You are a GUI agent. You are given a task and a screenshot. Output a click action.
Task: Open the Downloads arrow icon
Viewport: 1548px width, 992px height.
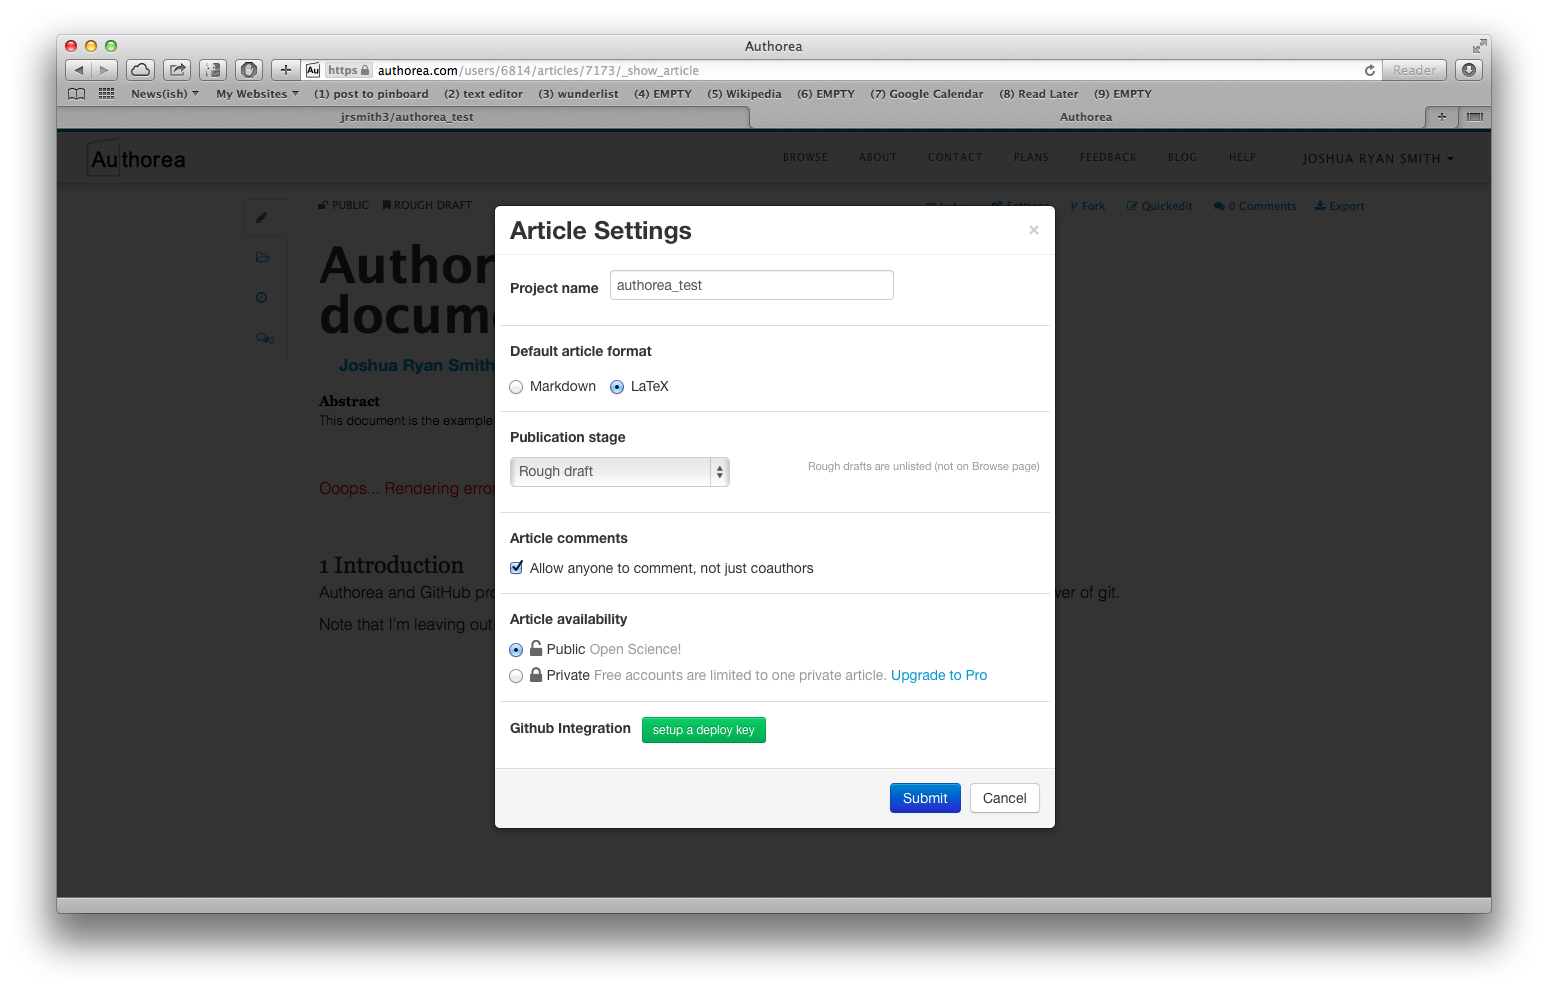[1469, 70]
